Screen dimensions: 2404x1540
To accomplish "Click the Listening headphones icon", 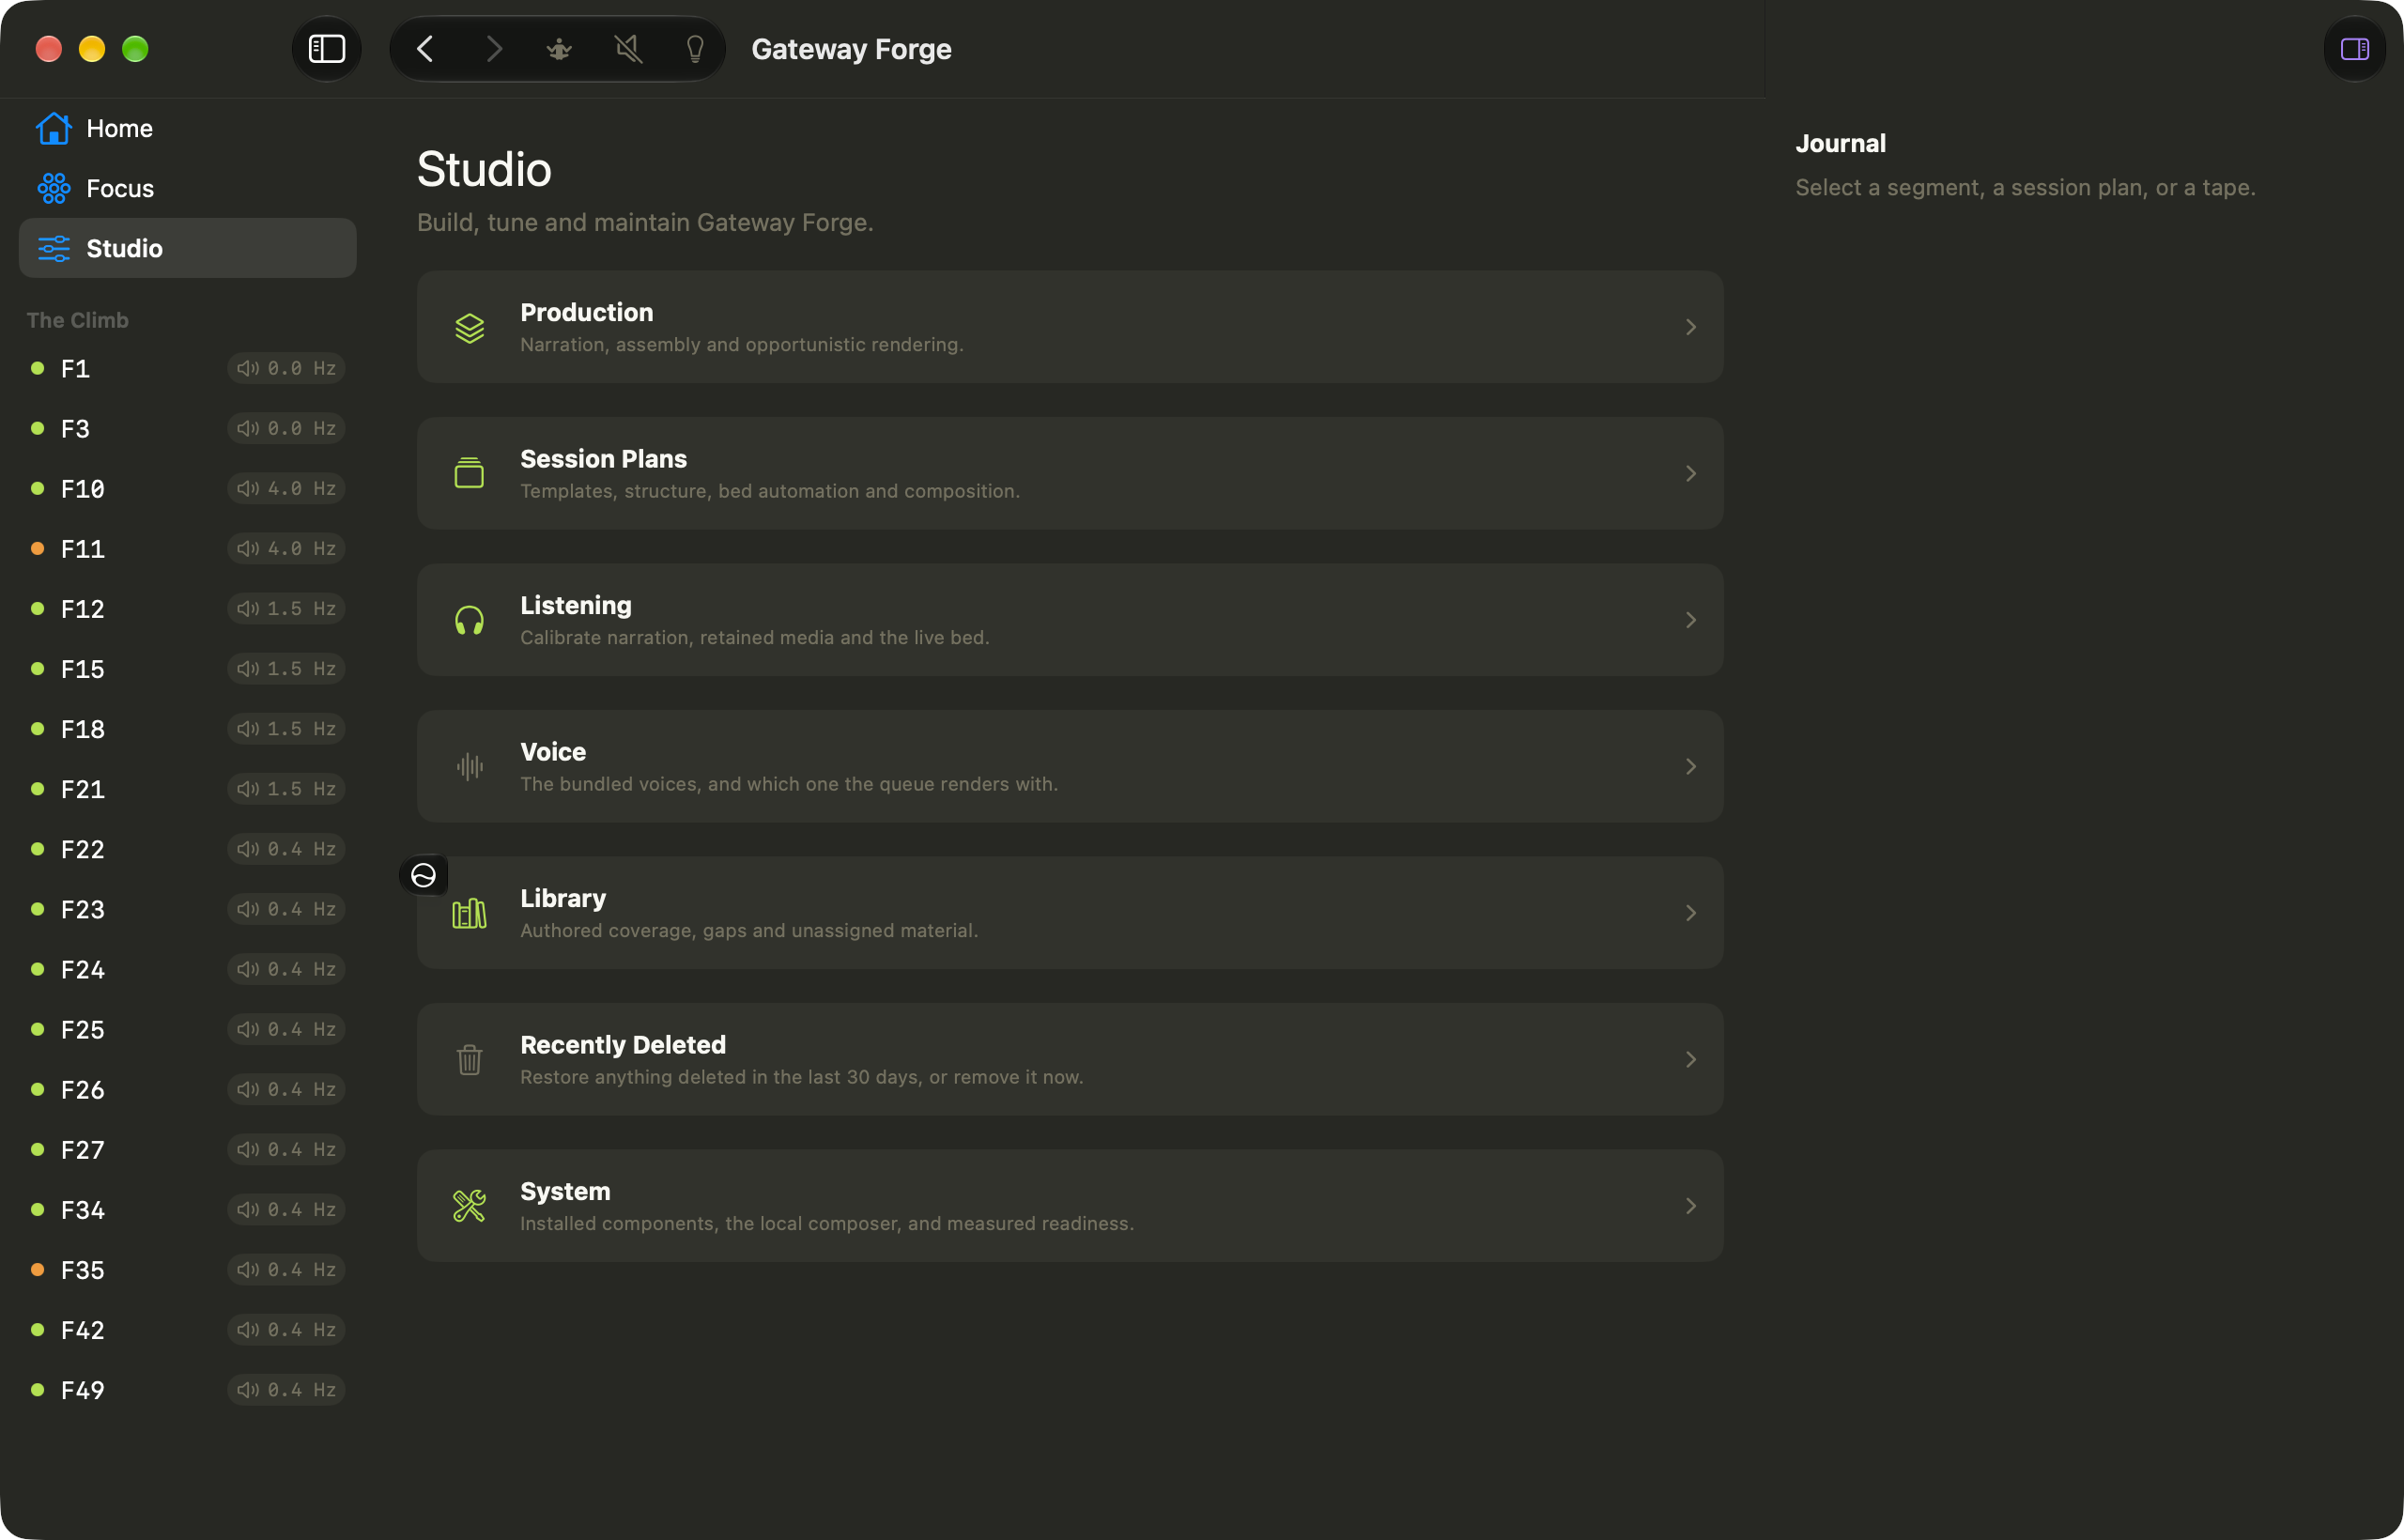I will [469, 620].
